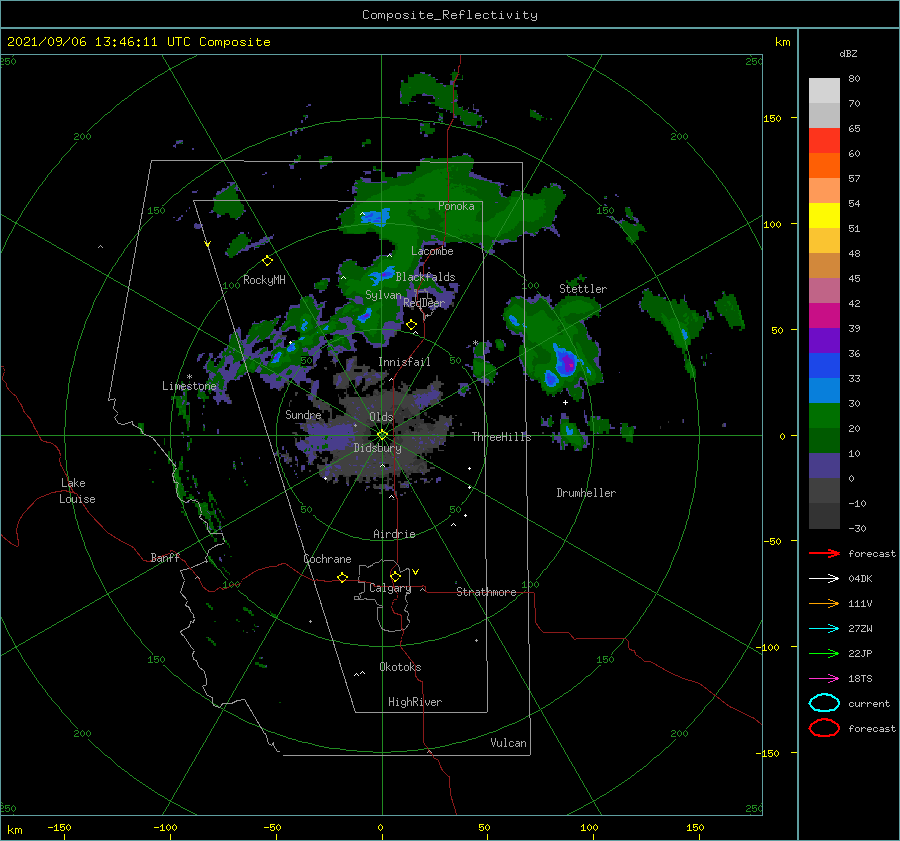900x841 pixels.
Task: Click the white asterisk marker above Limestone
Action: tap(189, 377)
